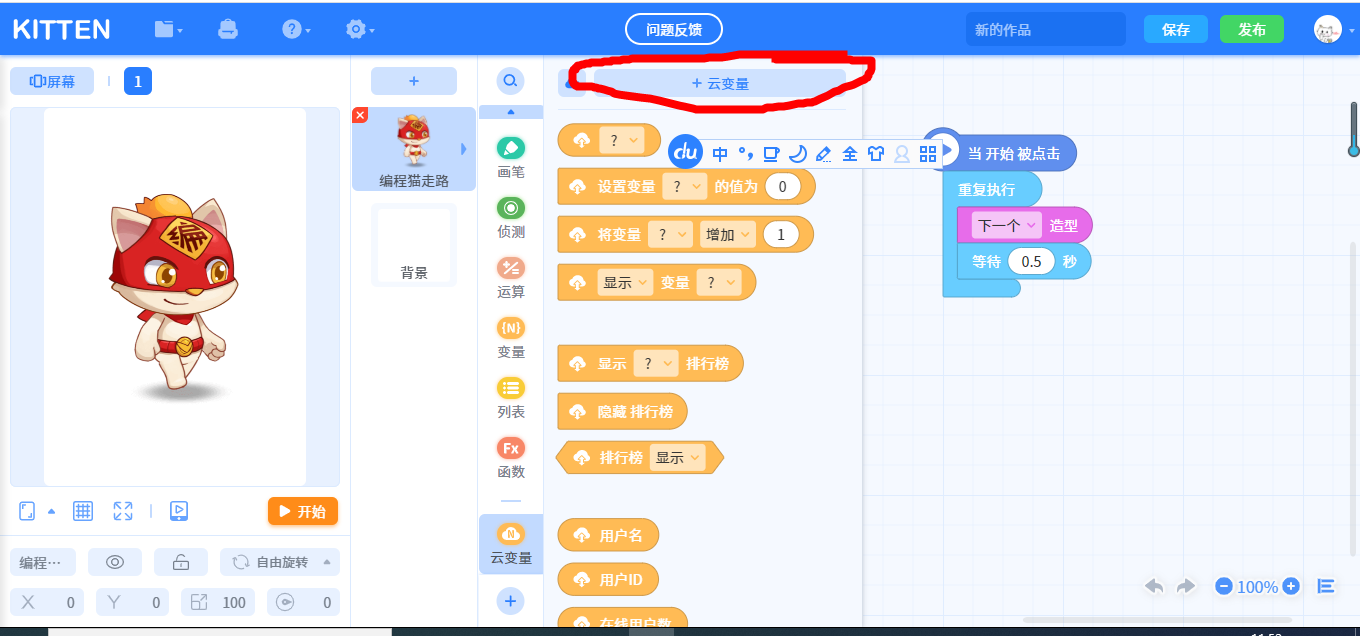Select the 侦测 (Sensing) block category
The height and width of the screenshot is (636, 1360).
coord(511,218)
